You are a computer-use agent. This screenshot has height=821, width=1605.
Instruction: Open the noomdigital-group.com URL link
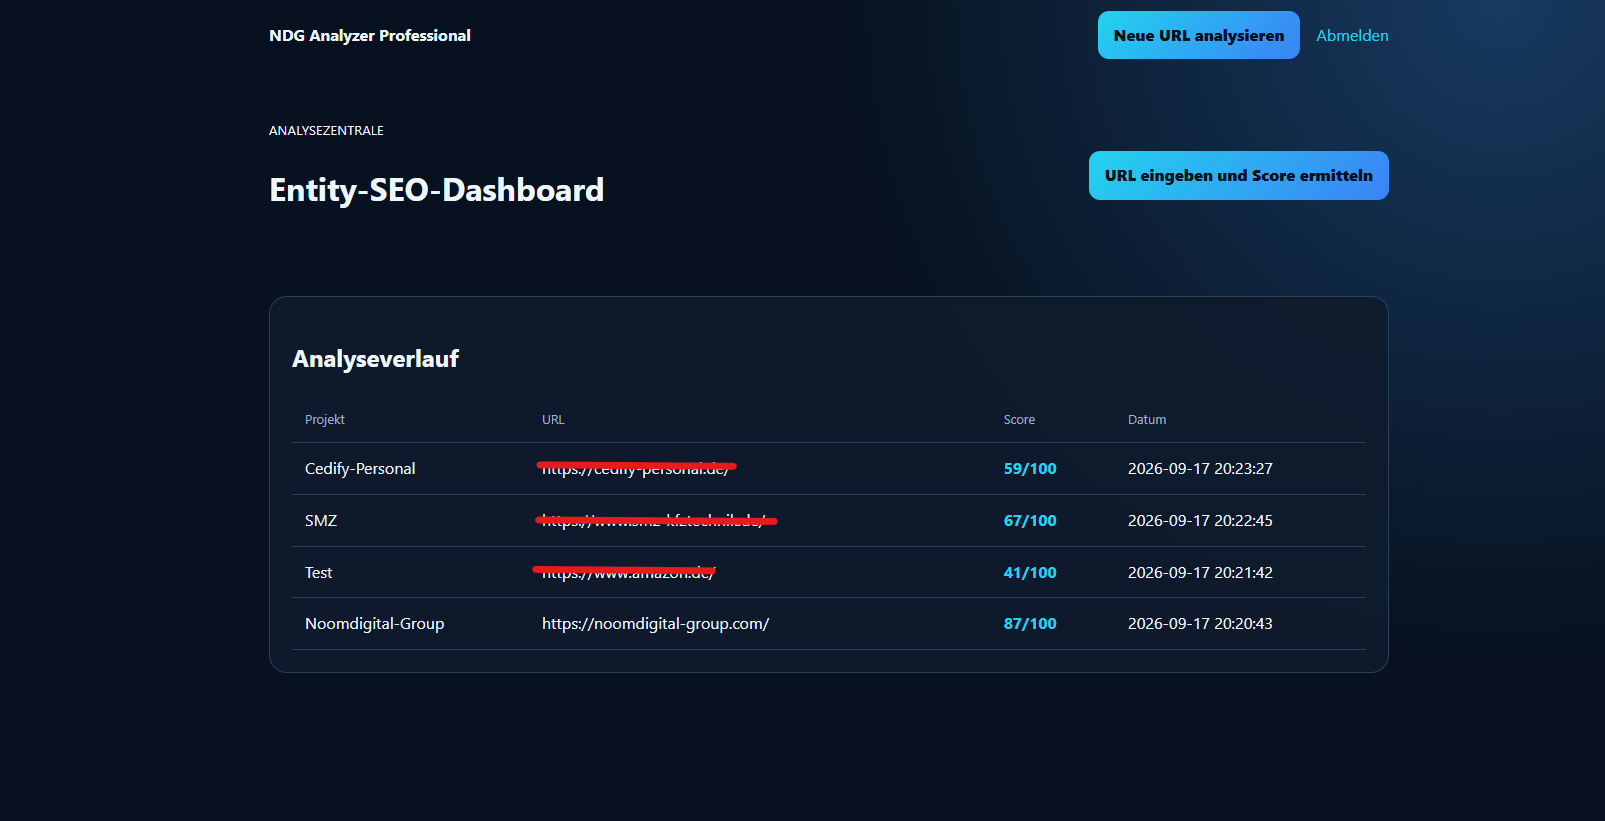pos(655,623)
